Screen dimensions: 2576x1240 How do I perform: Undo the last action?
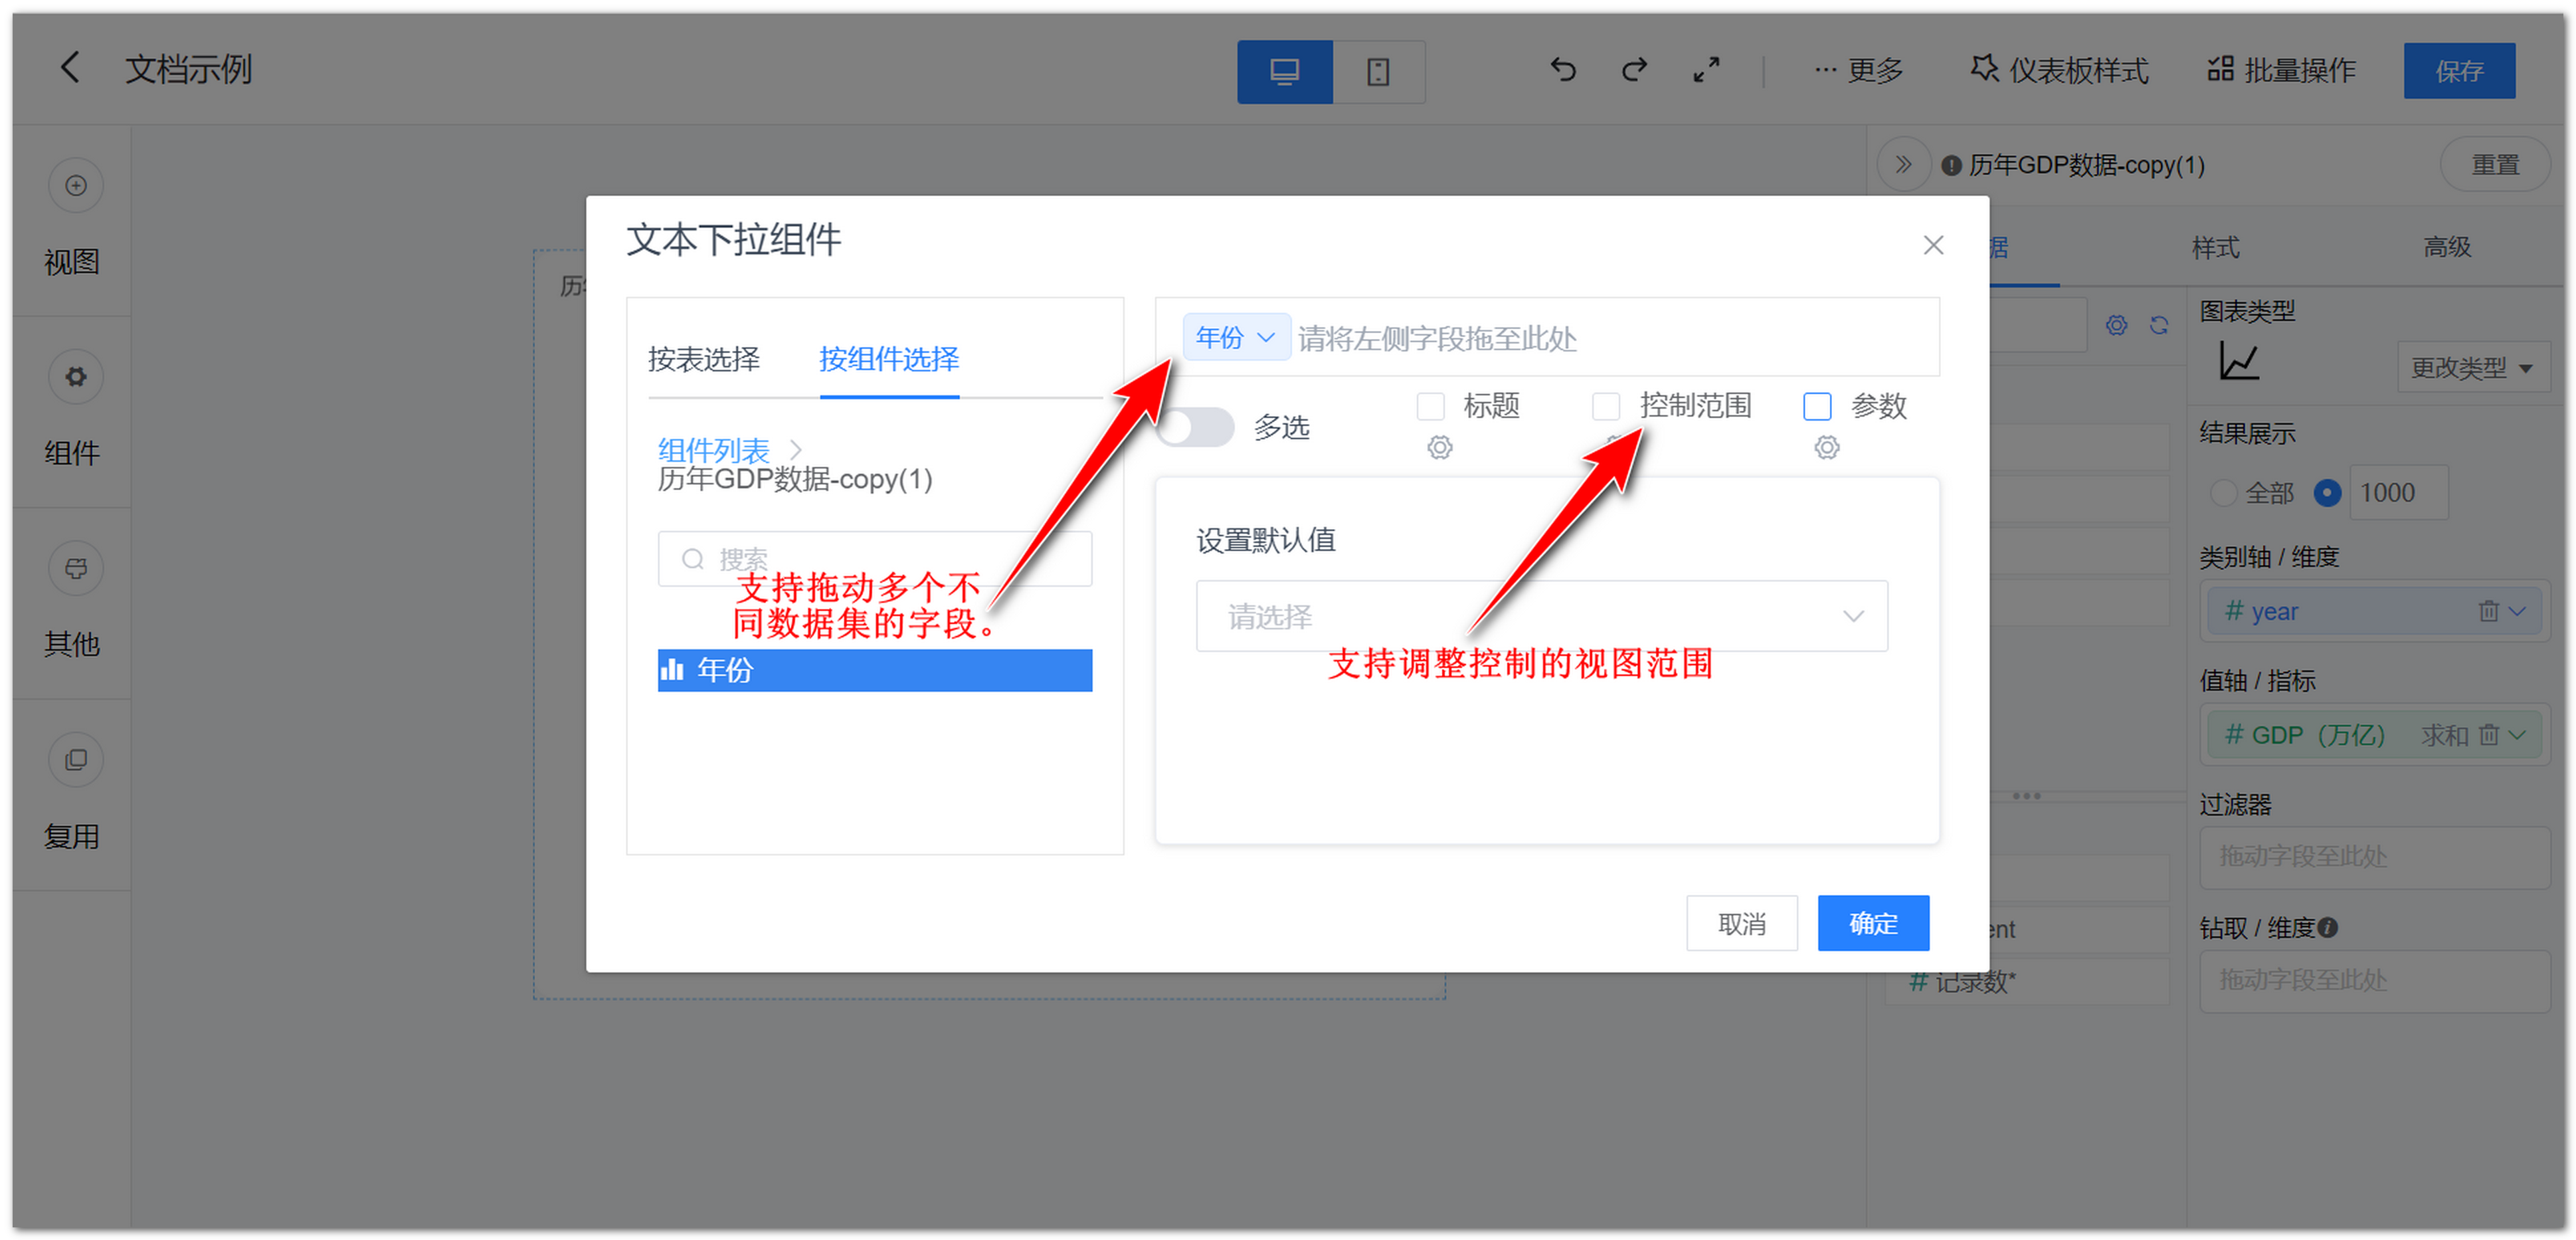pyautogui.click(x=1562, y=70)
